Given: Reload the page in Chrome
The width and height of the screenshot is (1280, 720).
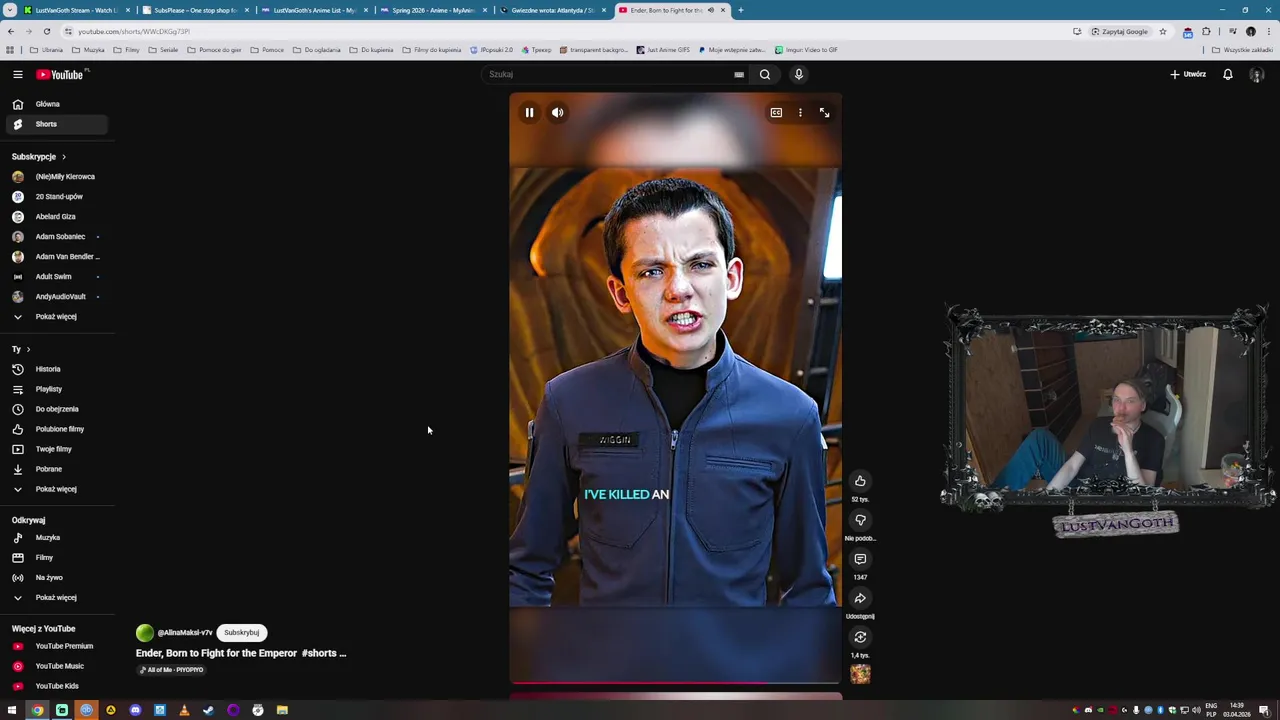Looking at the screenshot, I should 47,31.
